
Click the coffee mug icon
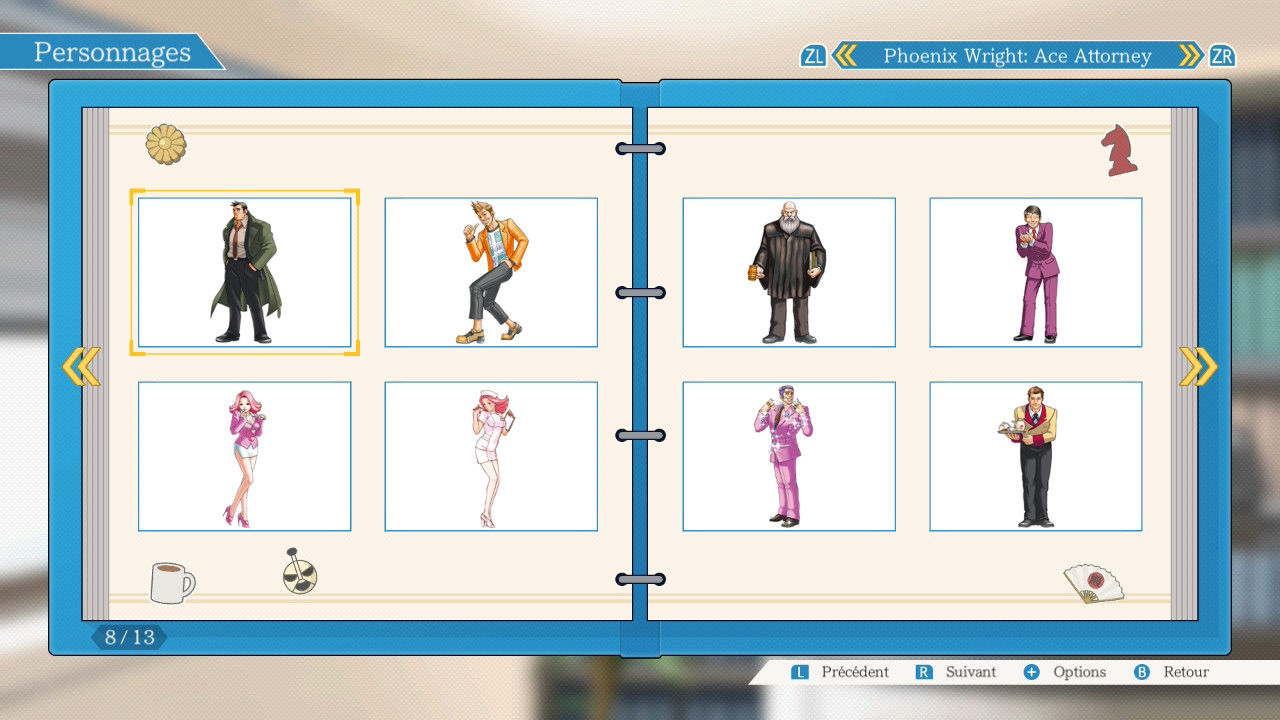click(171, 582)
